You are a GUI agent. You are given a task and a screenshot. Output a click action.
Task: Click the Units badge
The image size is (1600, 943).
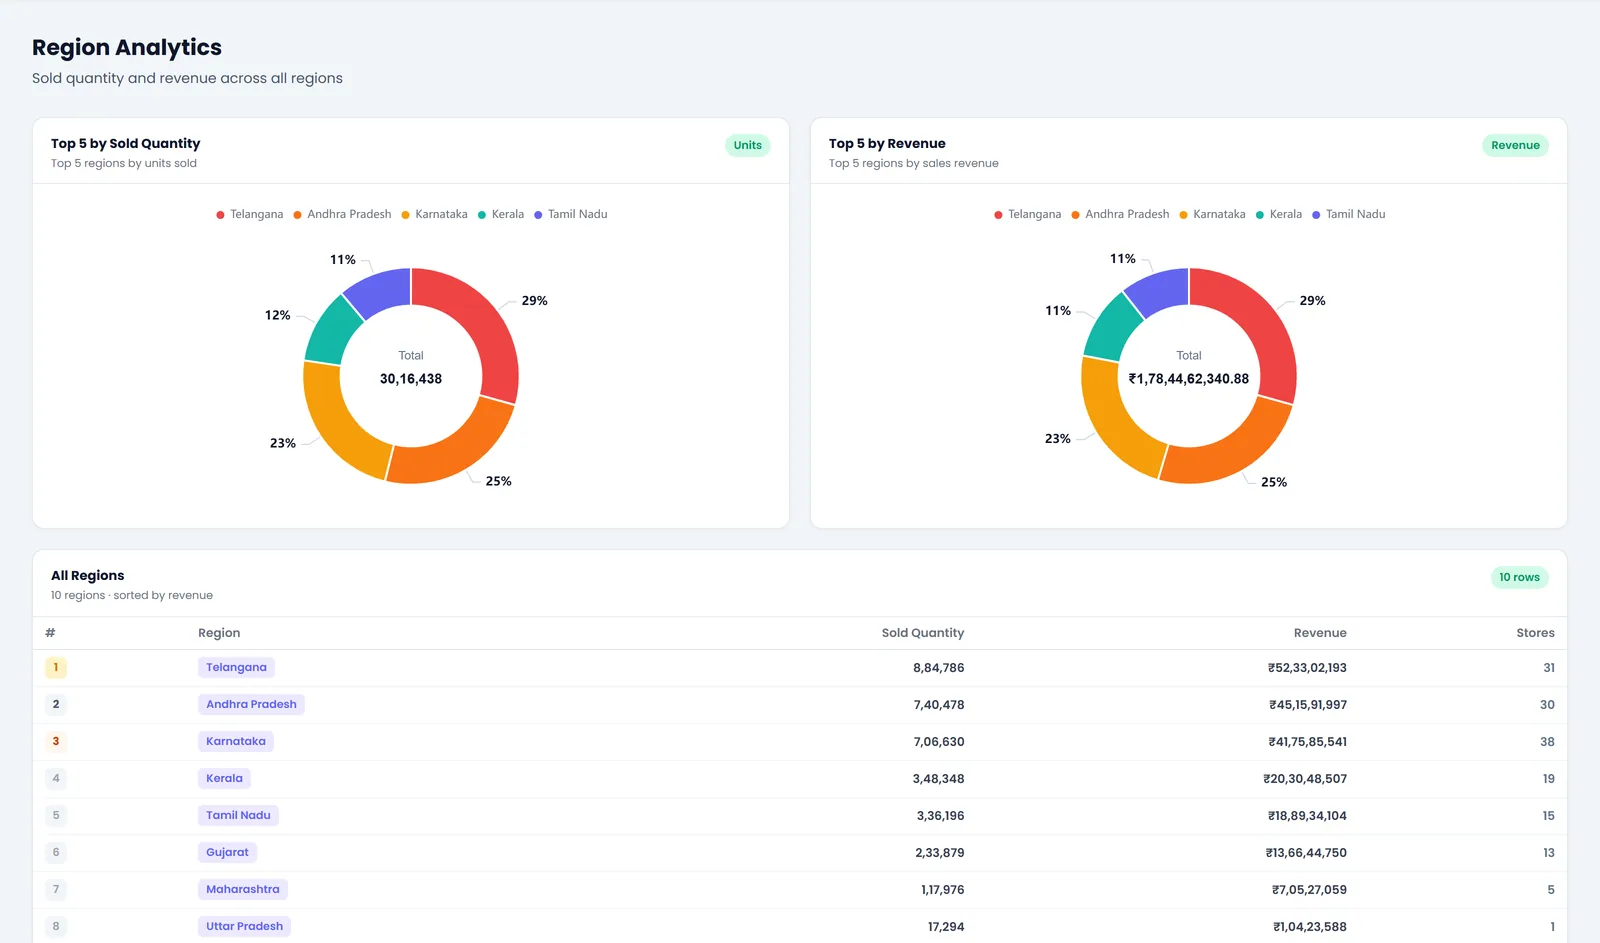tap(747, 145)
